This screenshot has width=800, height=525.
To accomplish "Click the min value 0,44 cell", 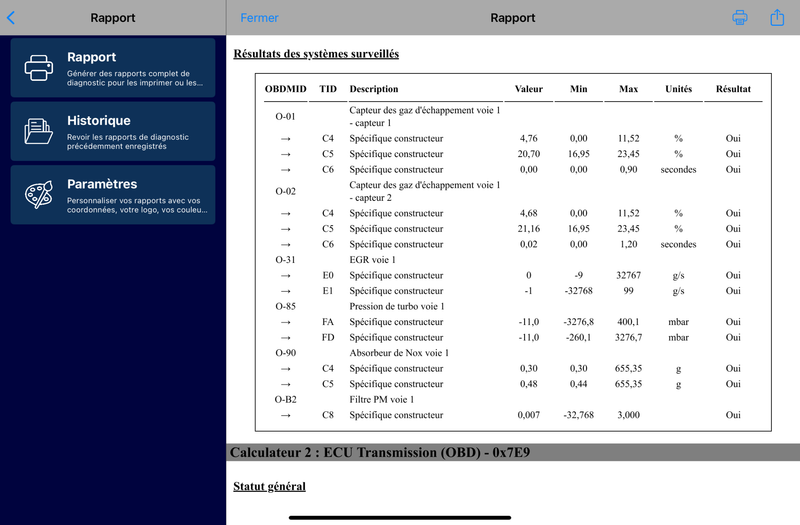I will [x=579, y=384].
